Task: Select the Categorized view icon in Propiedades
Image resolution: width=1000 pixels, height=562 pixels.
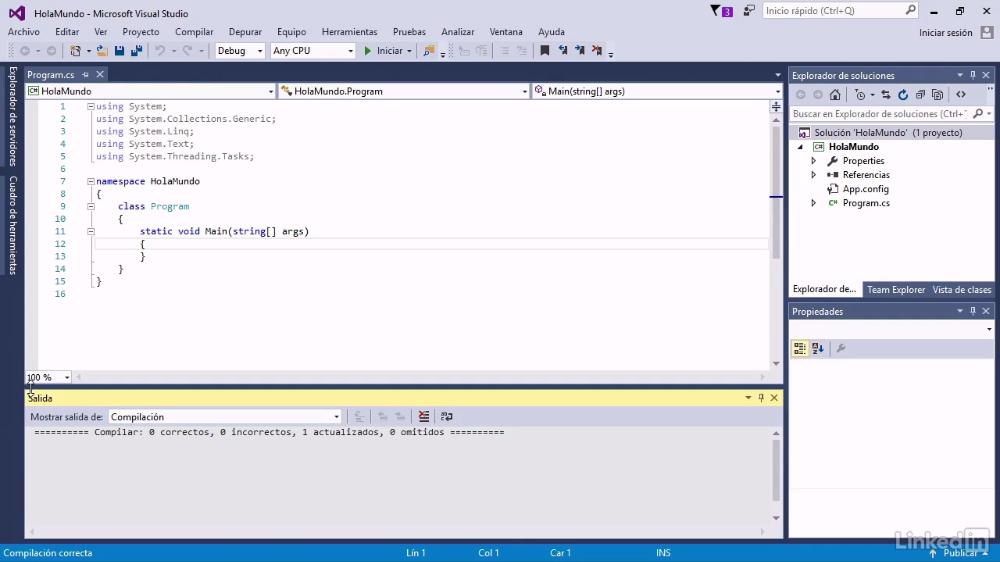Action: point(799,348)
